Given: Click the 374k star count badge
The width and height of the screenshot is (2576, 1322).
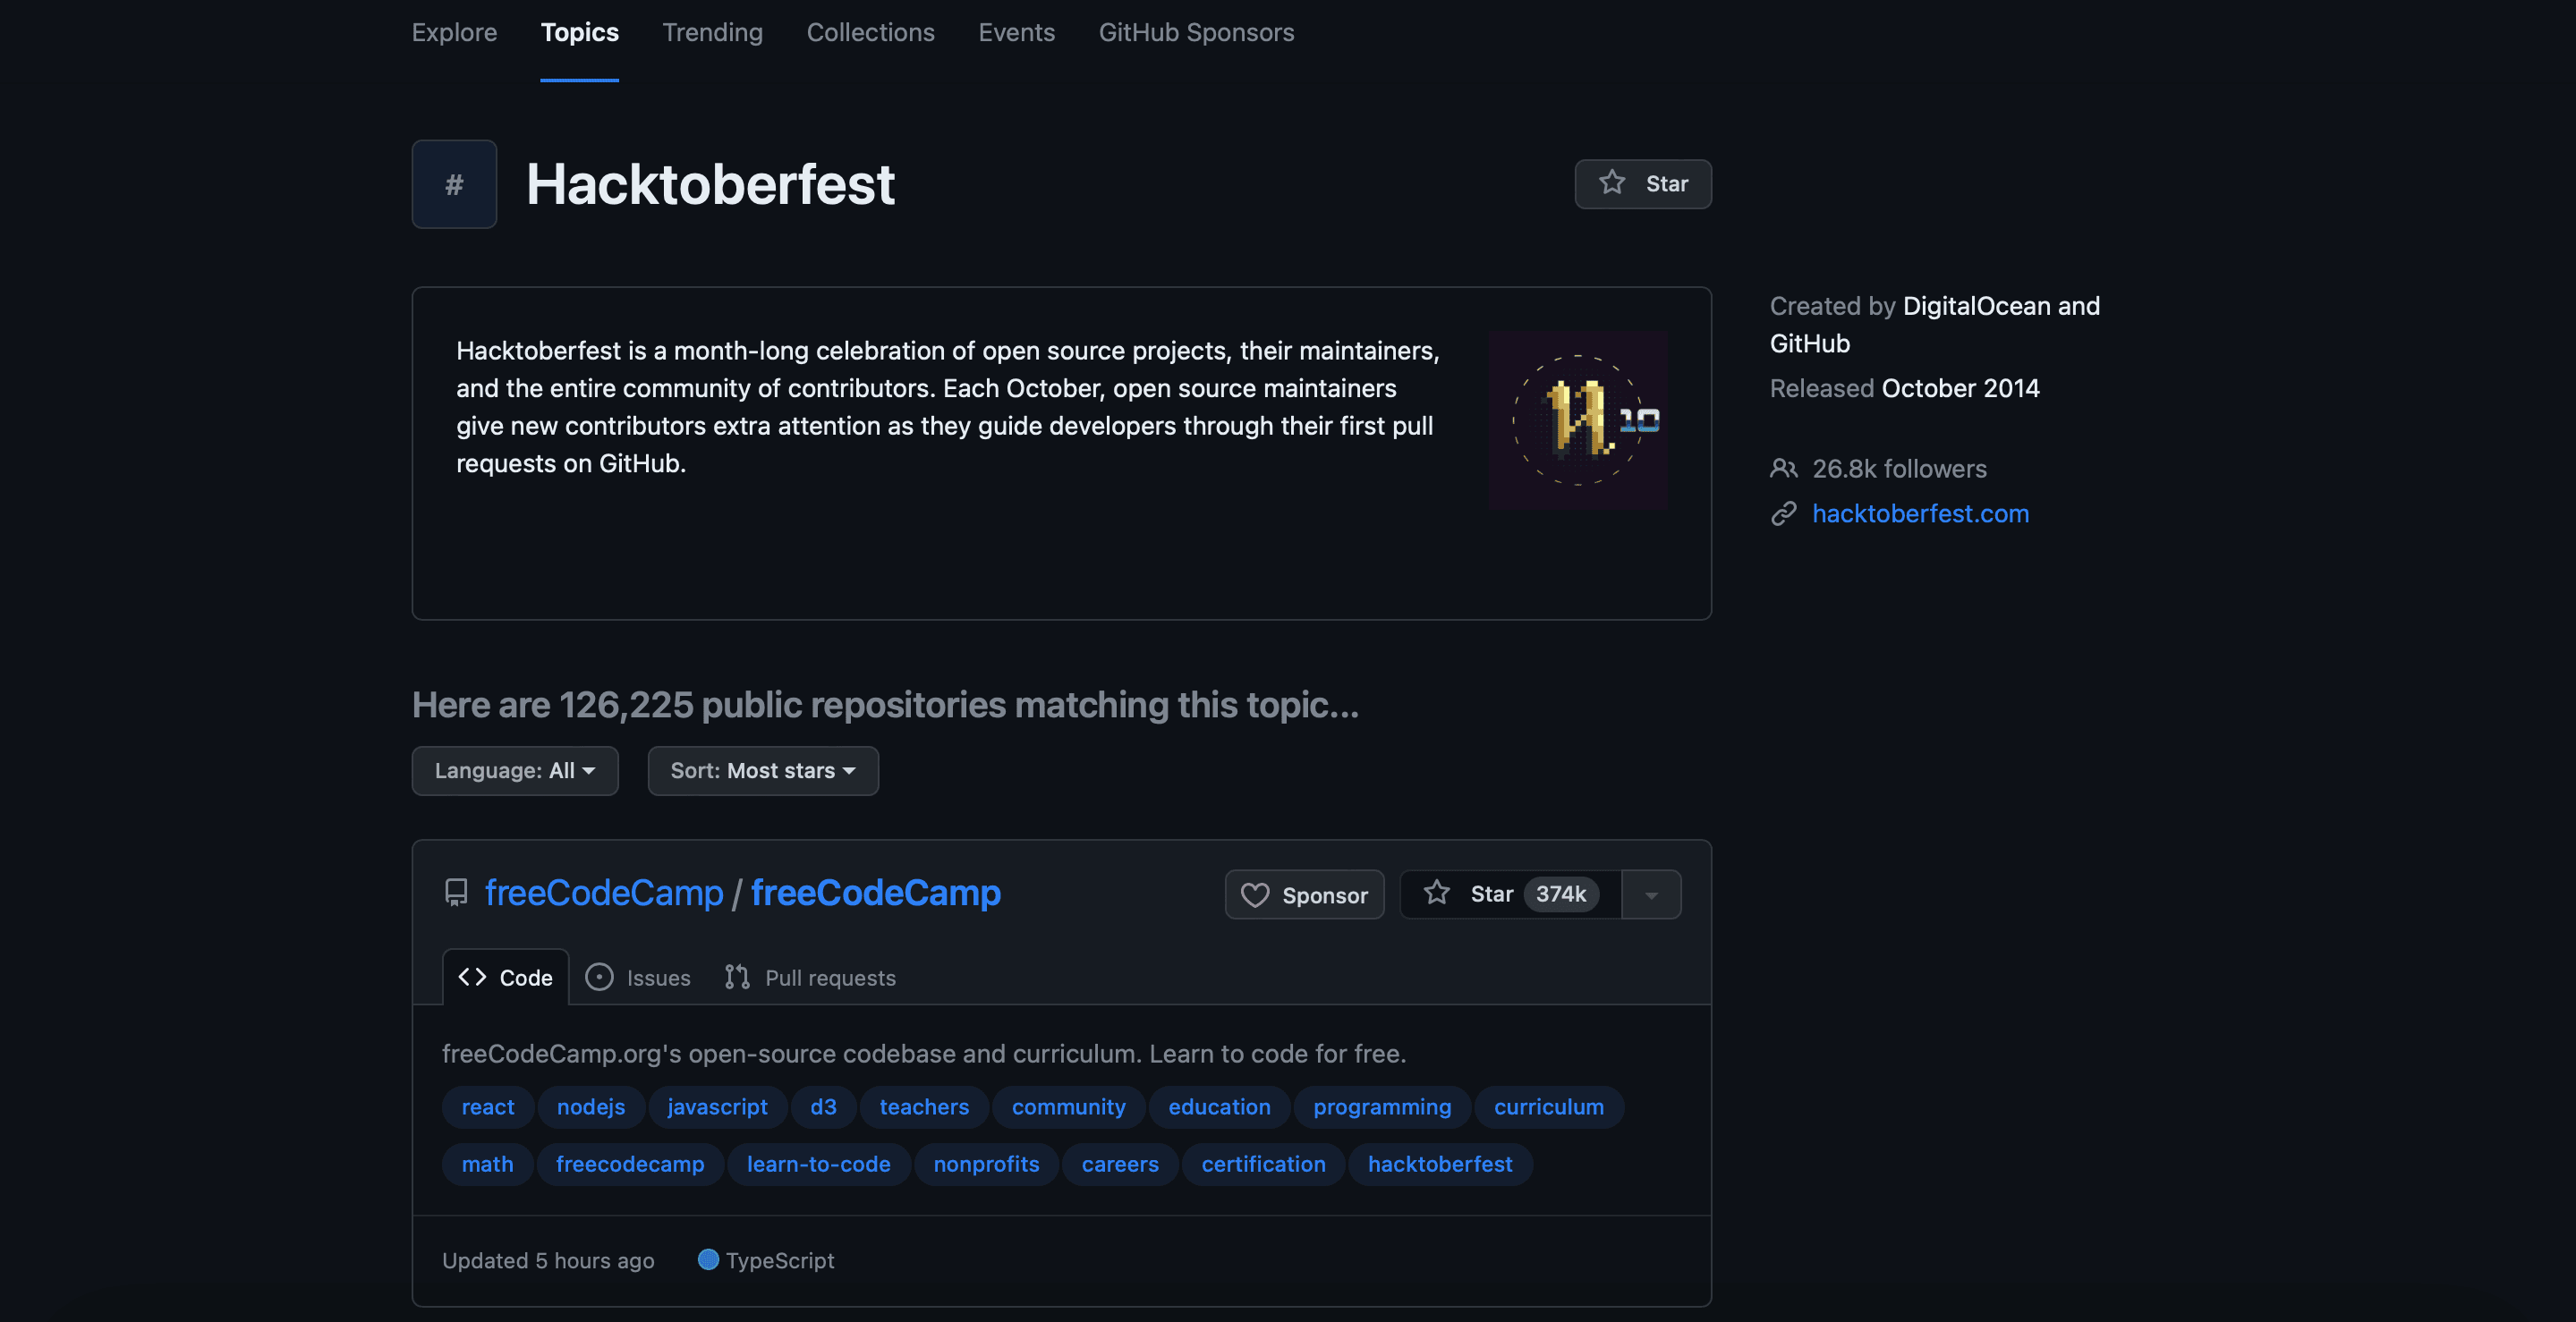Looking at the screenshot, I should 1561,894.
